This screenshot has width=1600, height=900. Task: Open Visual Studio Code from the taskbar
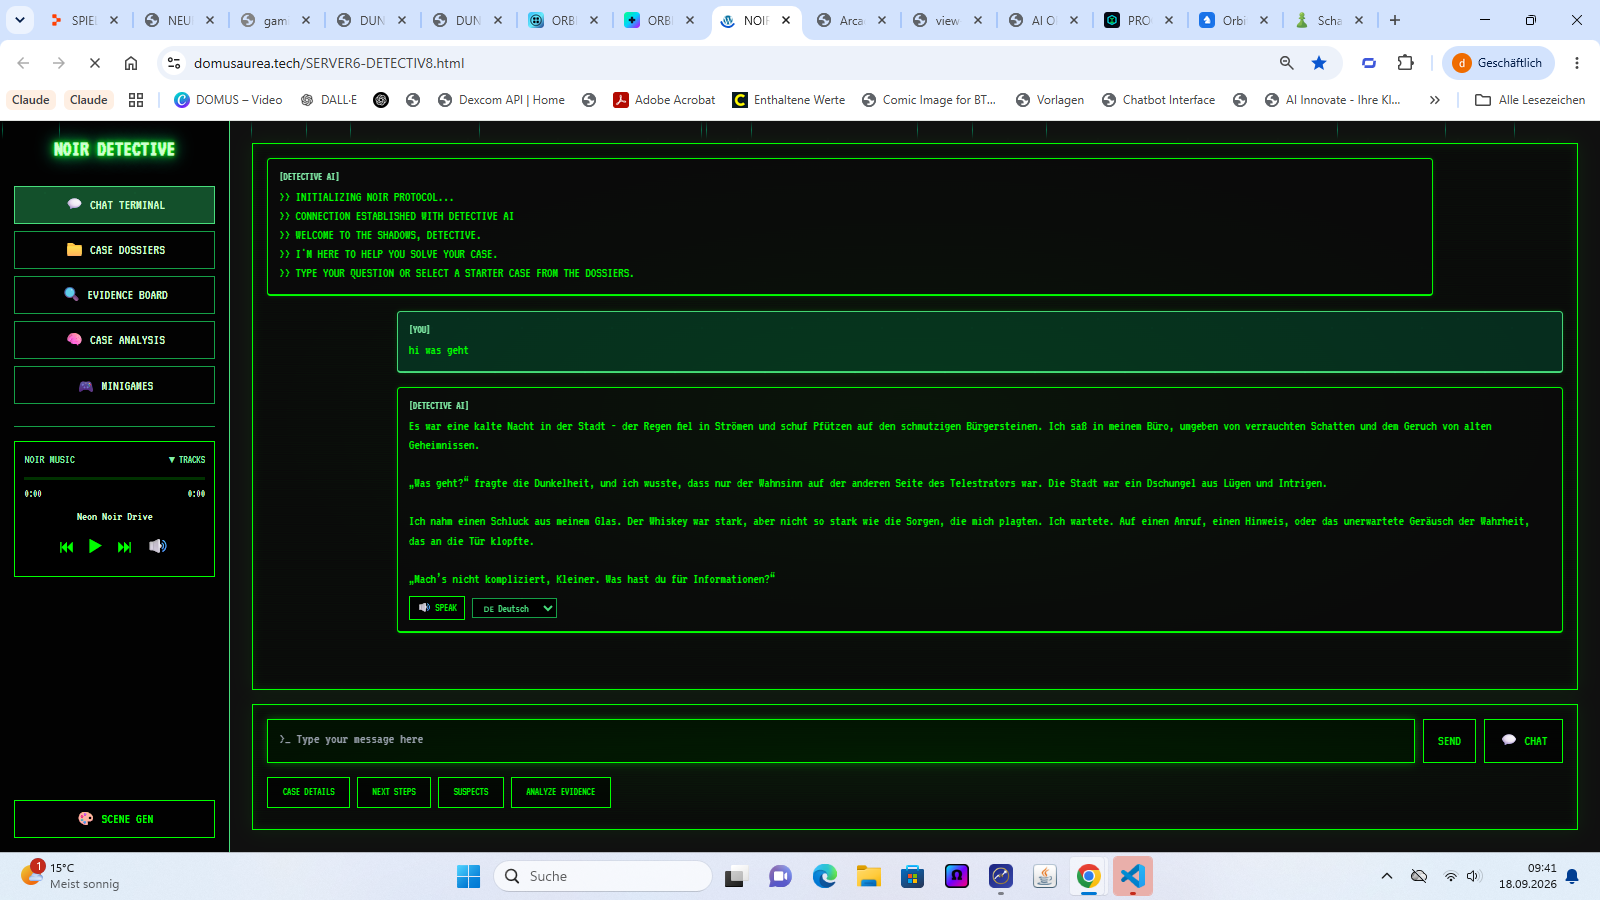(x=1133, y=877)
